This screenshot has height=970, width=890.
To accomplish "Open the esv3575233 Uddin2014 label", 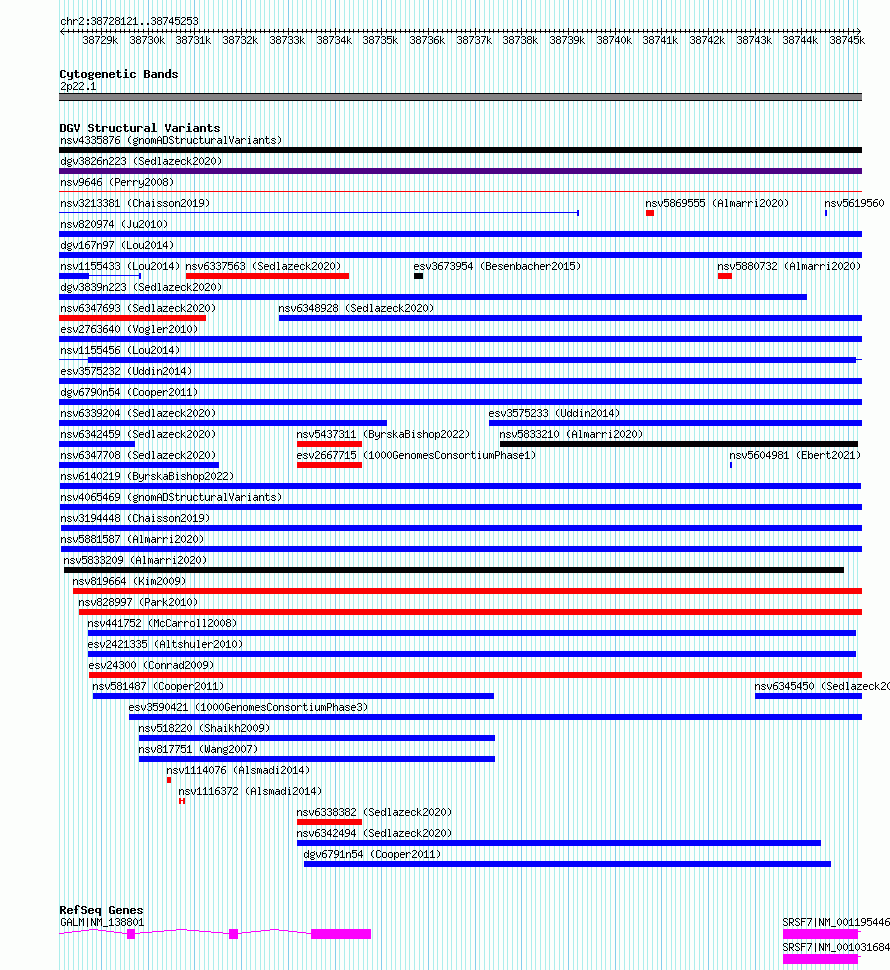I will click(554, 414).
